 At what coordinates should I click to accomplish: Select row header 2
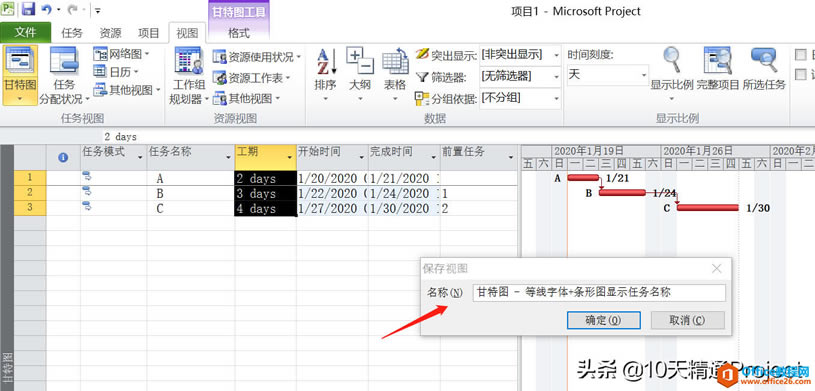tap(30, 193)
